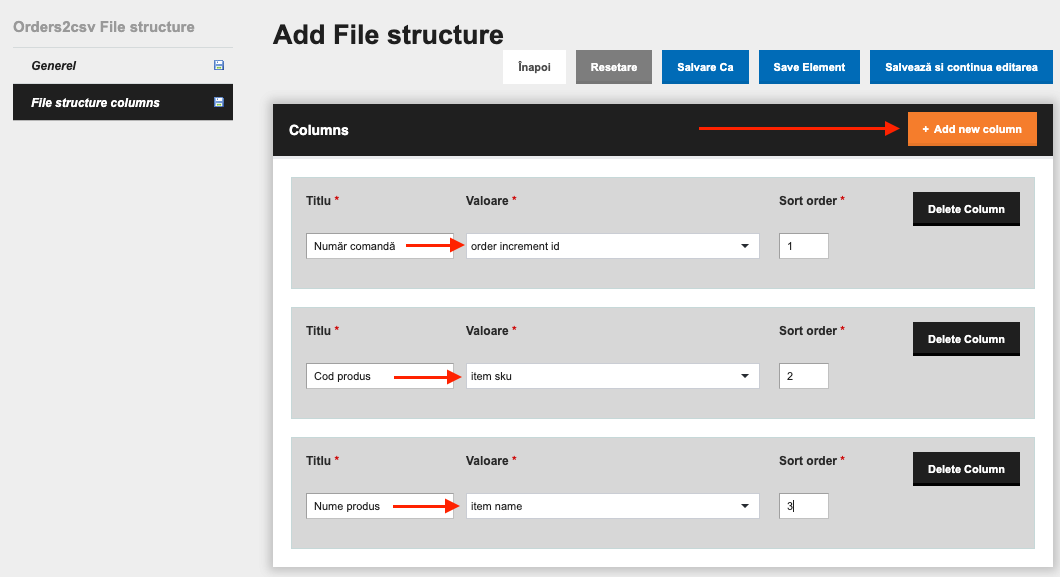The height and width of the screenshot is (577, 1060).
Task: Click the sort order field containing 1
Action: tap(803, 246)
